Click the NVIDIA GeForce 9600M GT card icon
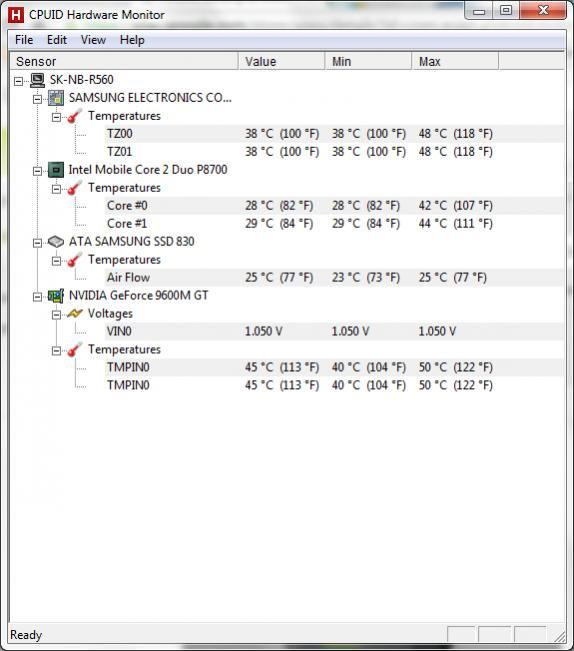Viewport: 574px width, 651px height. tap(56, 296)
